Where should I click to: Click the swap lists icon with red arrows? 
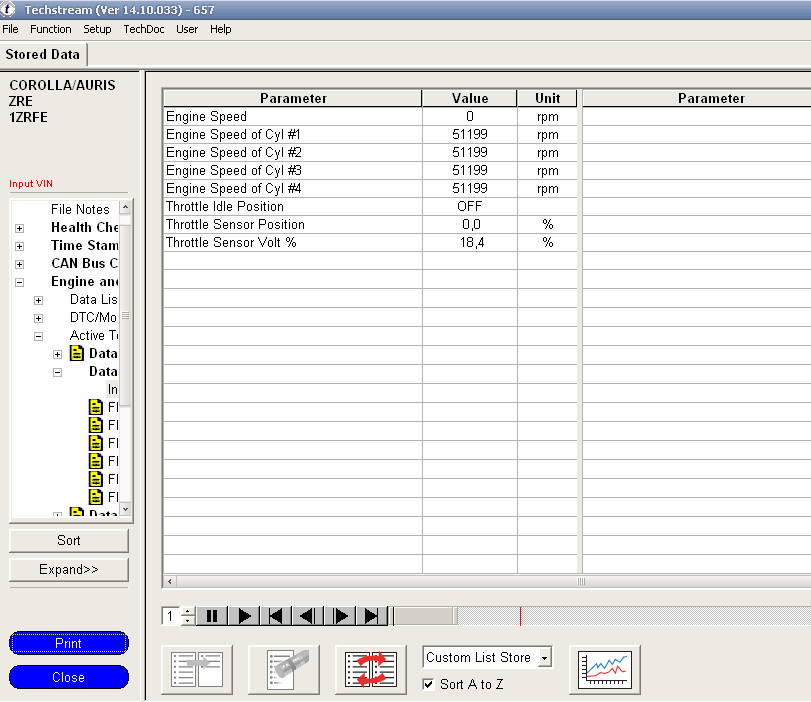pos(371,669)
